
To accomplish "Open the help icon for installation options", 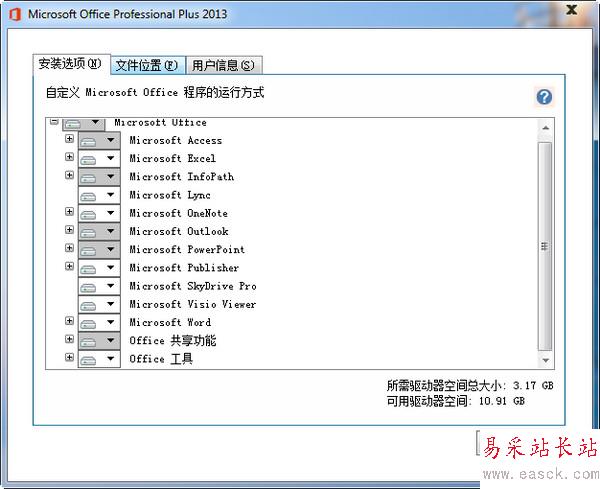I will tap(544, 97).
